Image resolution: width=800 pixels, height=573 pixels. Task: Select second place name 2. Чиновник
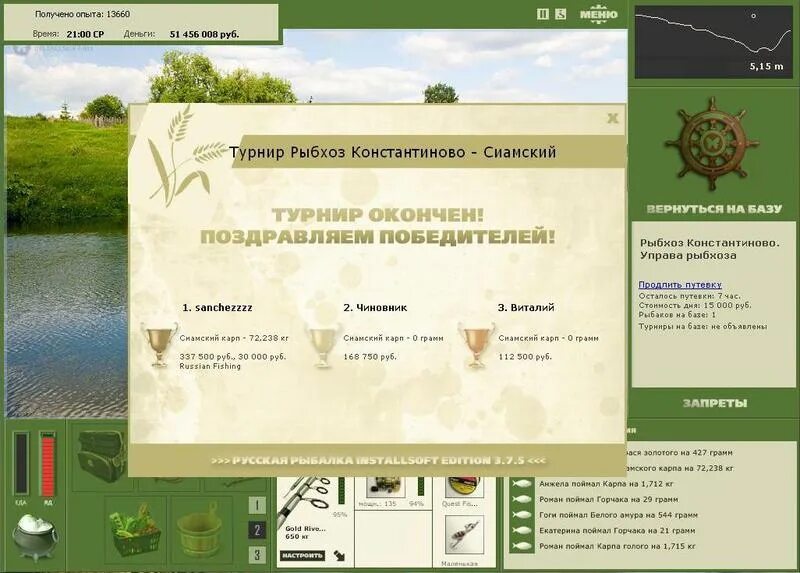pyautogui.click(x=375, y=307)
